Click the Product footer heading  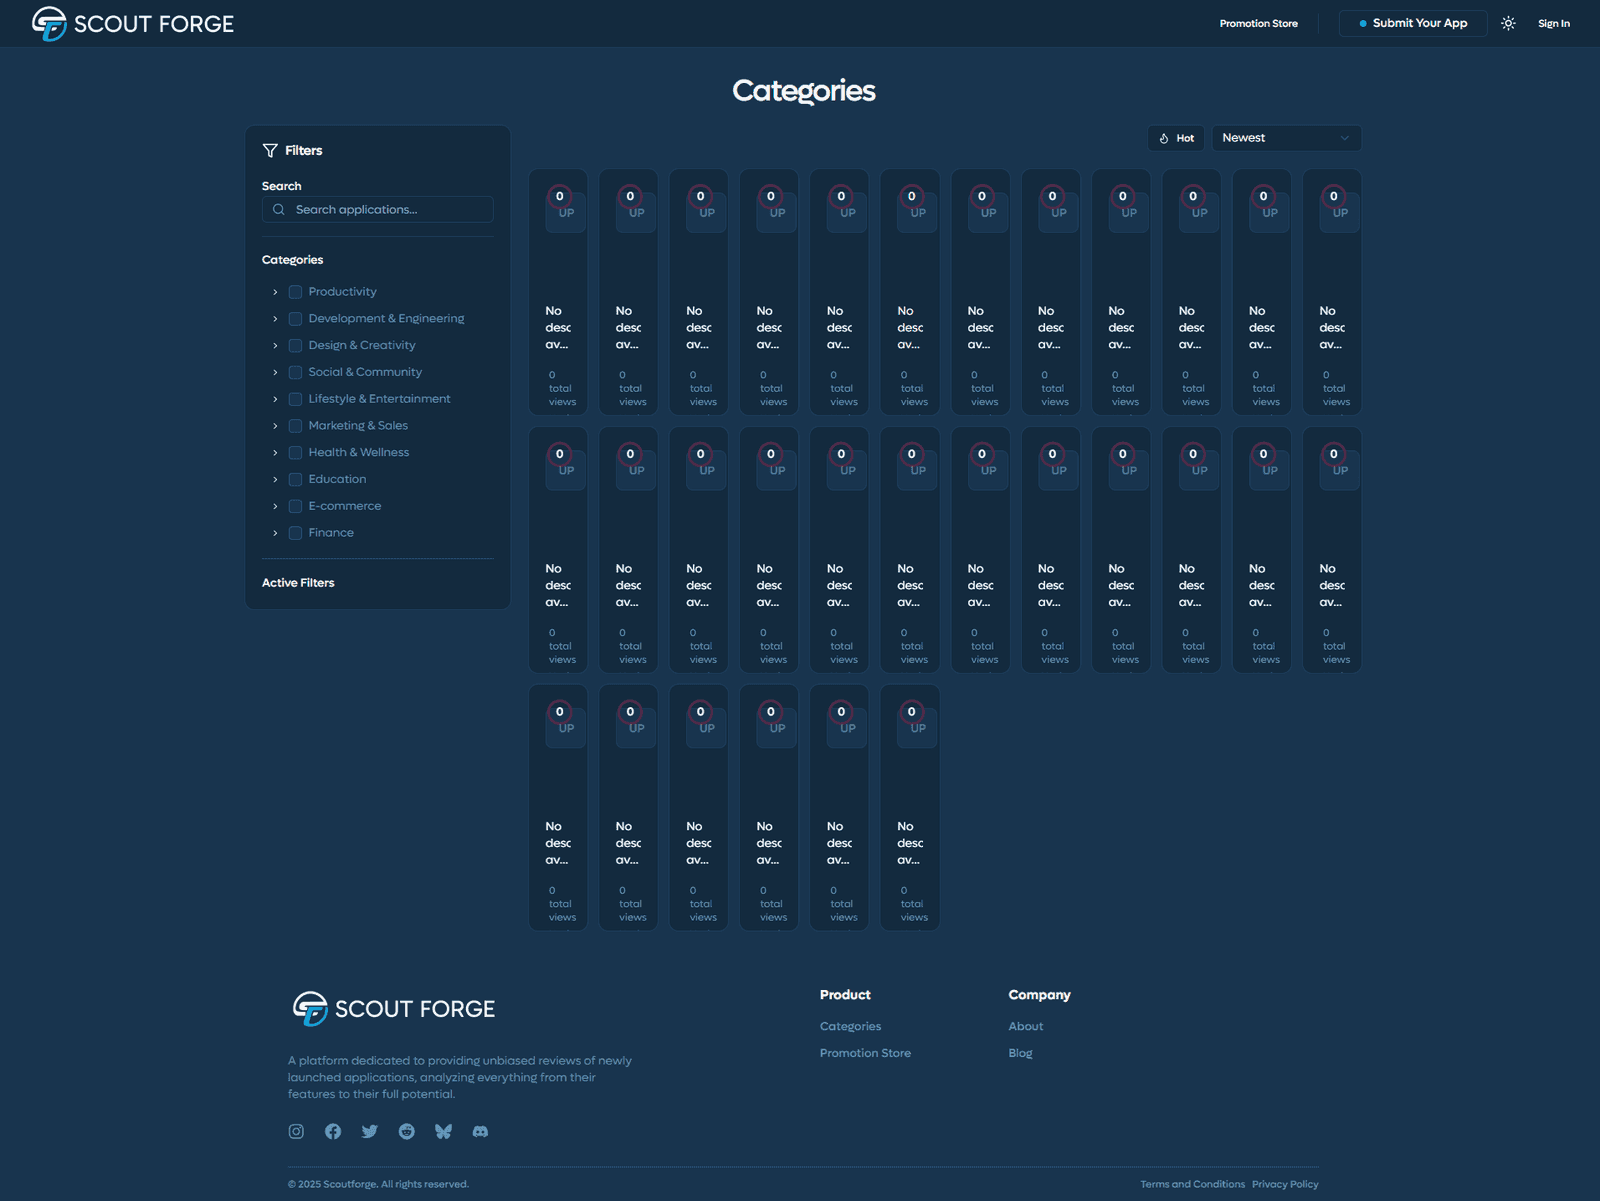click(x=845, y=995)
